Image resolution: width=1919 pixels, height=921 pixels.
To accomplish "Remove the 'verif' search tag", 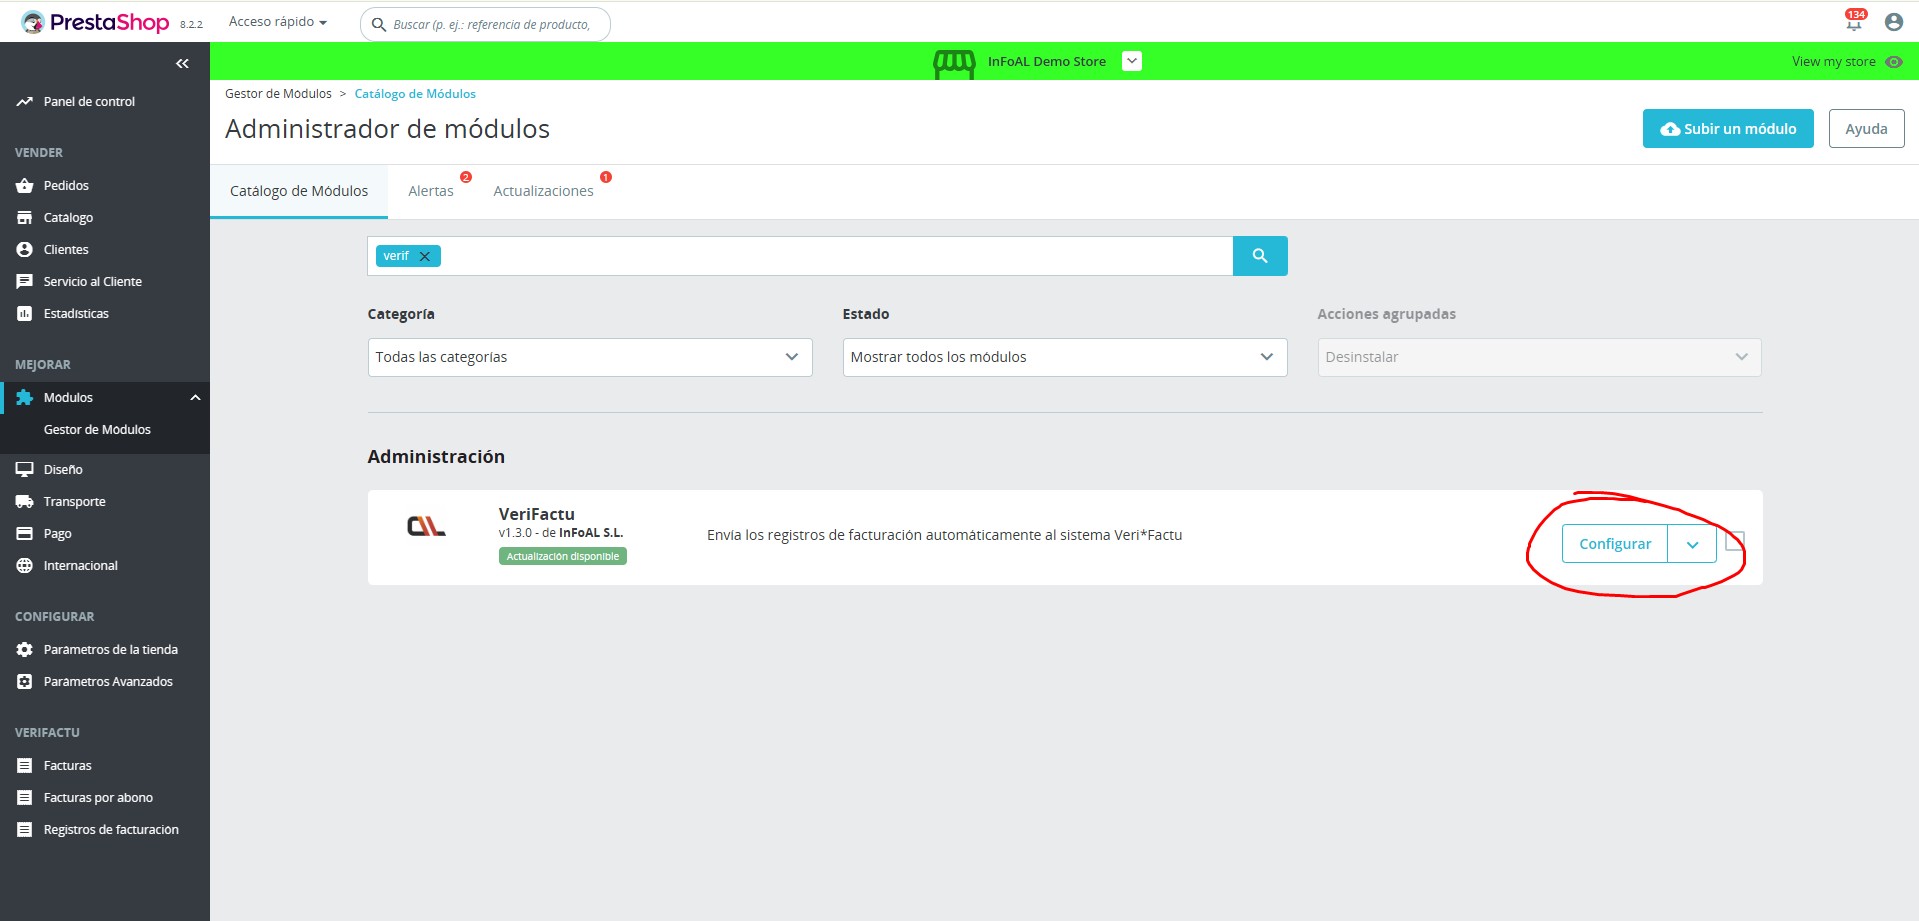I will (x=425, y=257).
